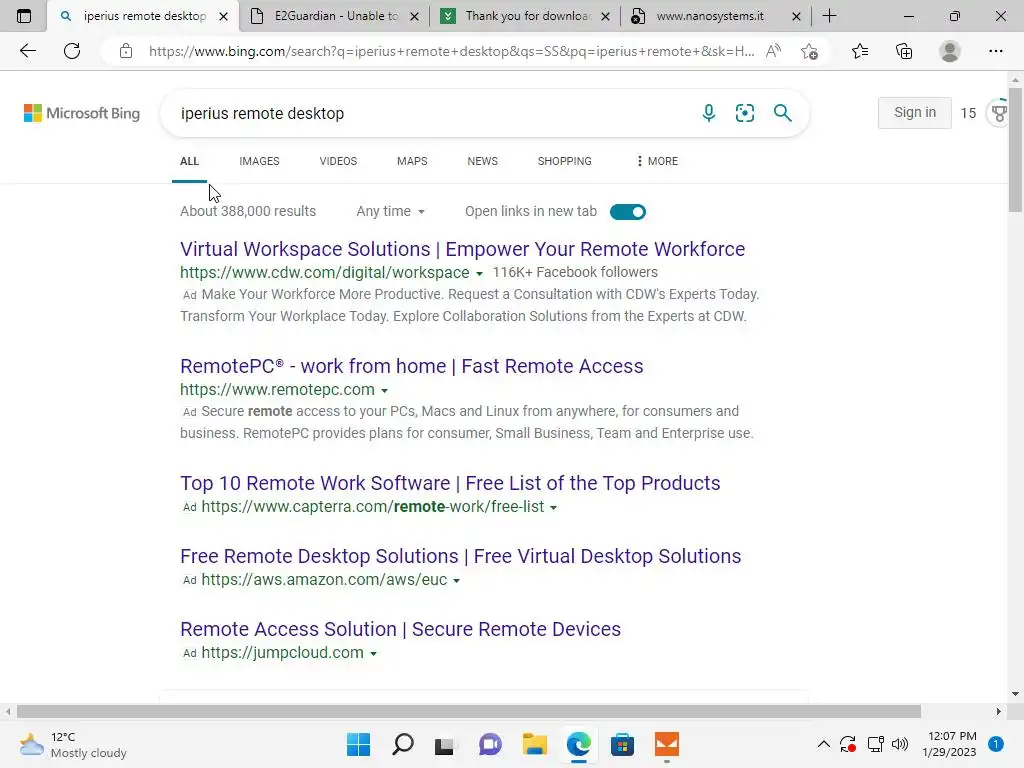Open Free Remote Desktop Solutions result
This screenshot has width=1024, height=768.
[x=460, y=556]
